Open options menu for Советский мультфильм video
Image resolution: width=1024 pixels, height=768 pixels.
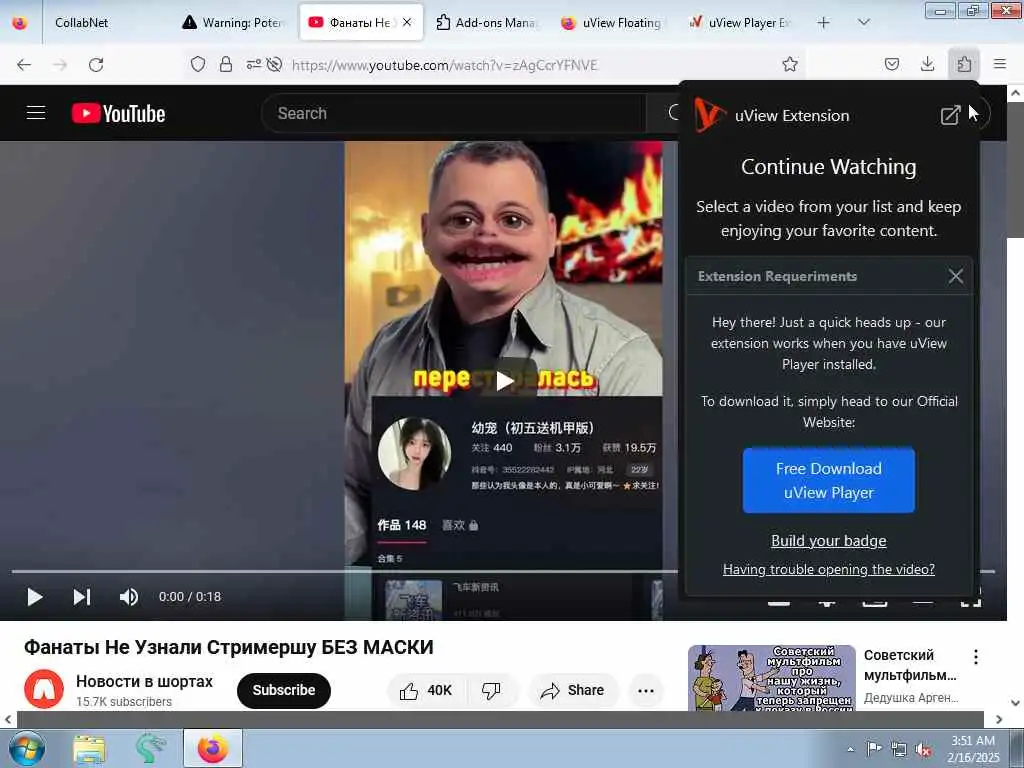tap(976, 657)
